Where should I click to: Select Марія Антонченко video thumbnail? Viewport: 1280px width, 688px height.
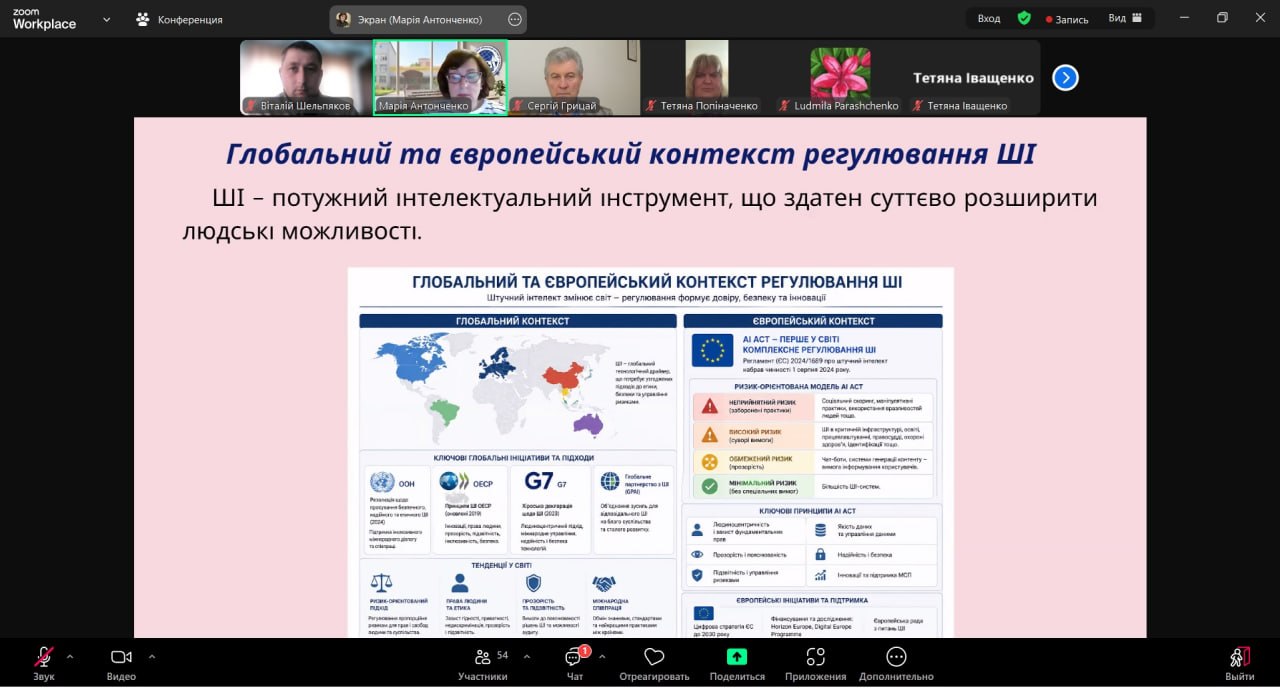(x=440, y=77)
